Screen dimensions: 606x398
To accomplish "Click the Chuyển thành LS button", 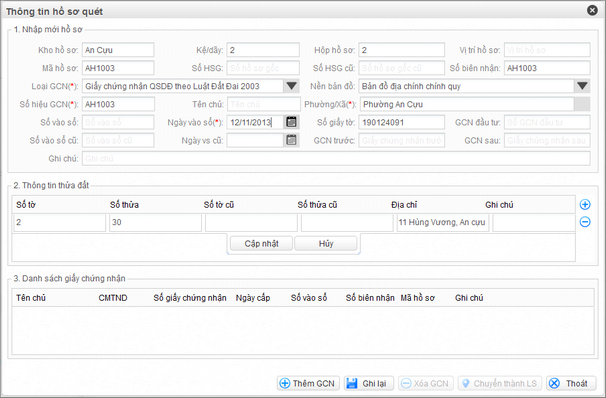I will coord(500,383).
